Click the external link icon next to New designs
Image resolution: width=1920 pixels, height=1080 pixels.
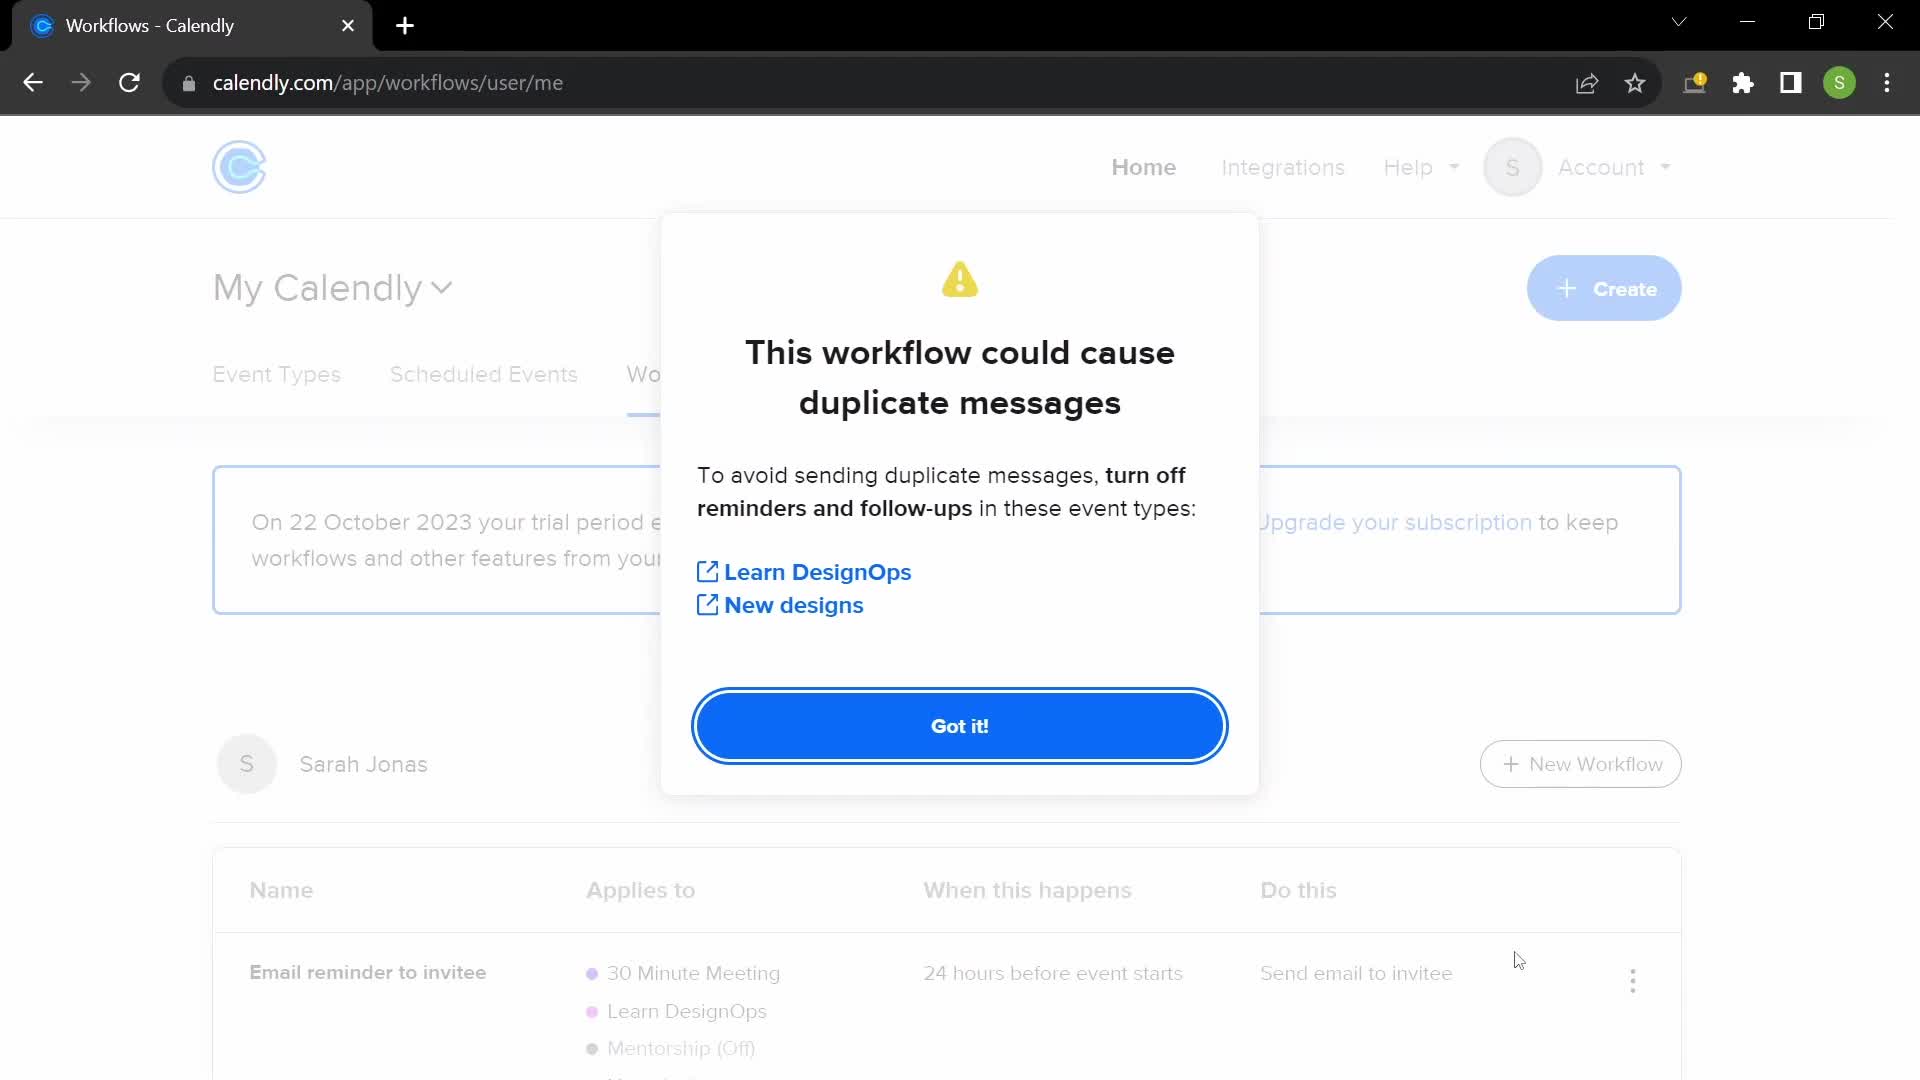tap(707, 604)
